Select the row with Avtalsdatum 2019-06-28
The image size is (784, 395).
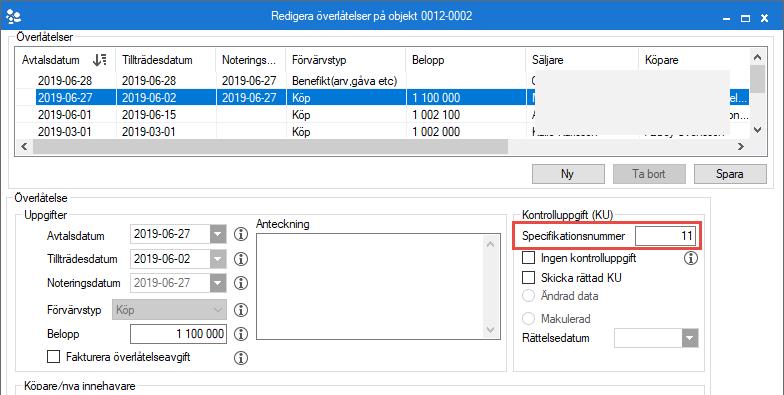point(382,80)
